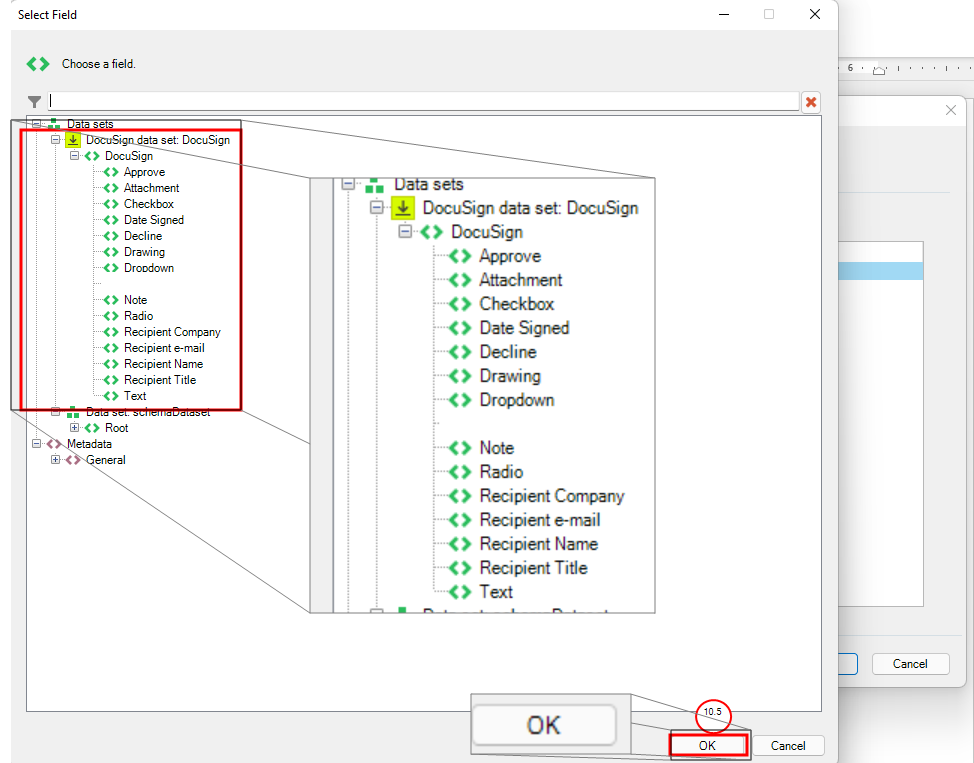Select the Root tree entry label
Viewport: 974px width, 763px height.
(x=116, y=427)
